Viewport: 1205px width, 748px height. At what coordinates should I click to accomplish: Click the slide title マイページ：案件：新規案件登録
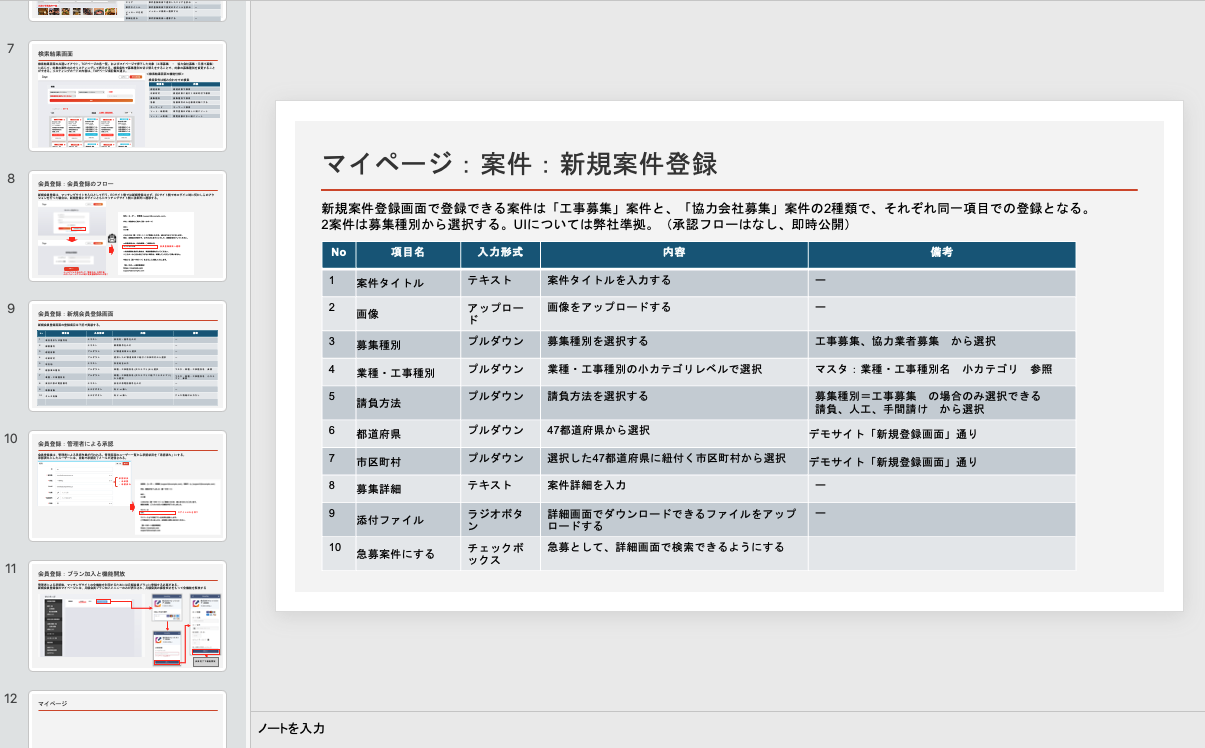[x=519, y=164]
